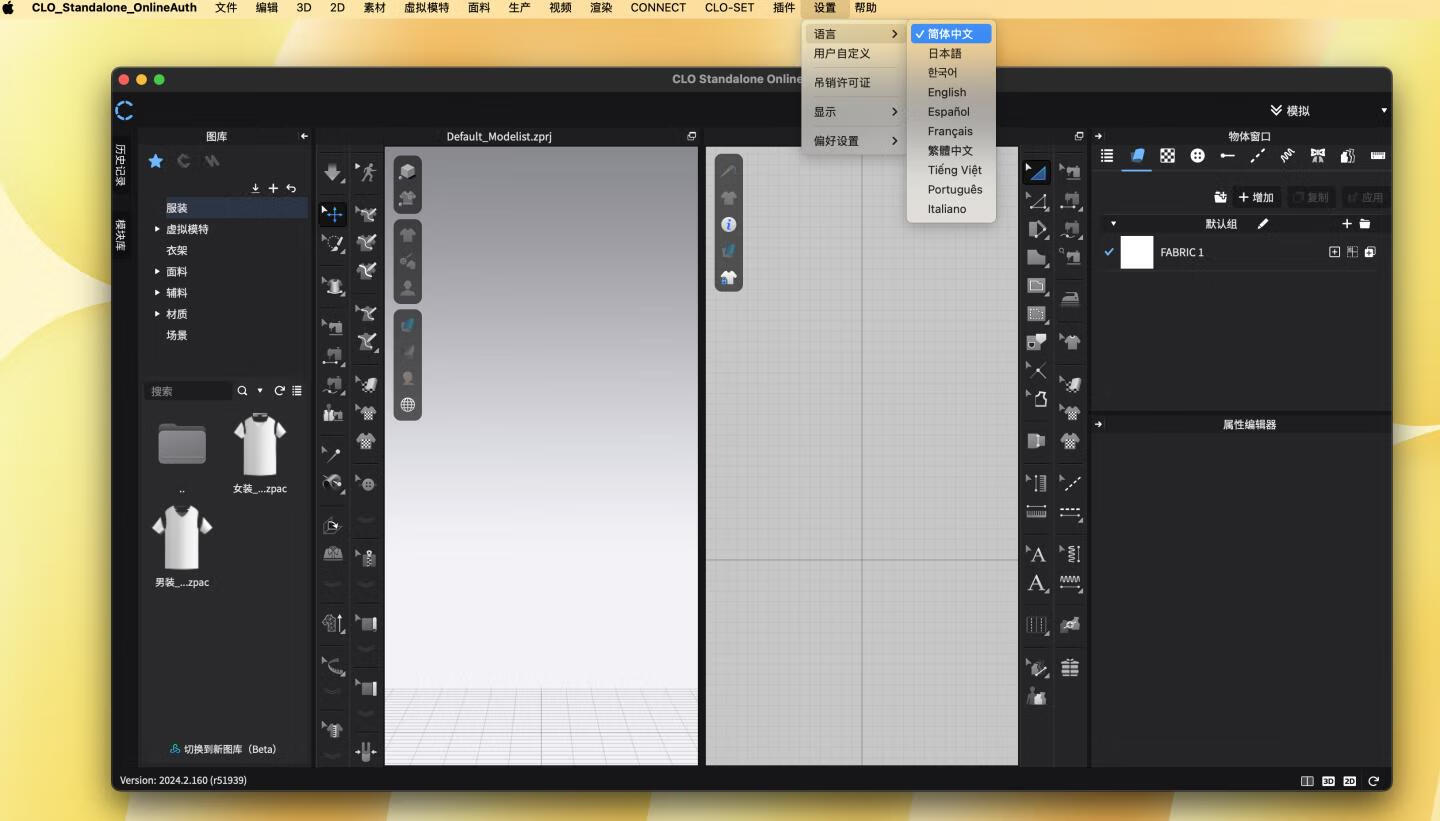Screen dimensions: 1440x821
Task: Uncheck the FABRIC 1 checkbox
Action: [1108, 252]
